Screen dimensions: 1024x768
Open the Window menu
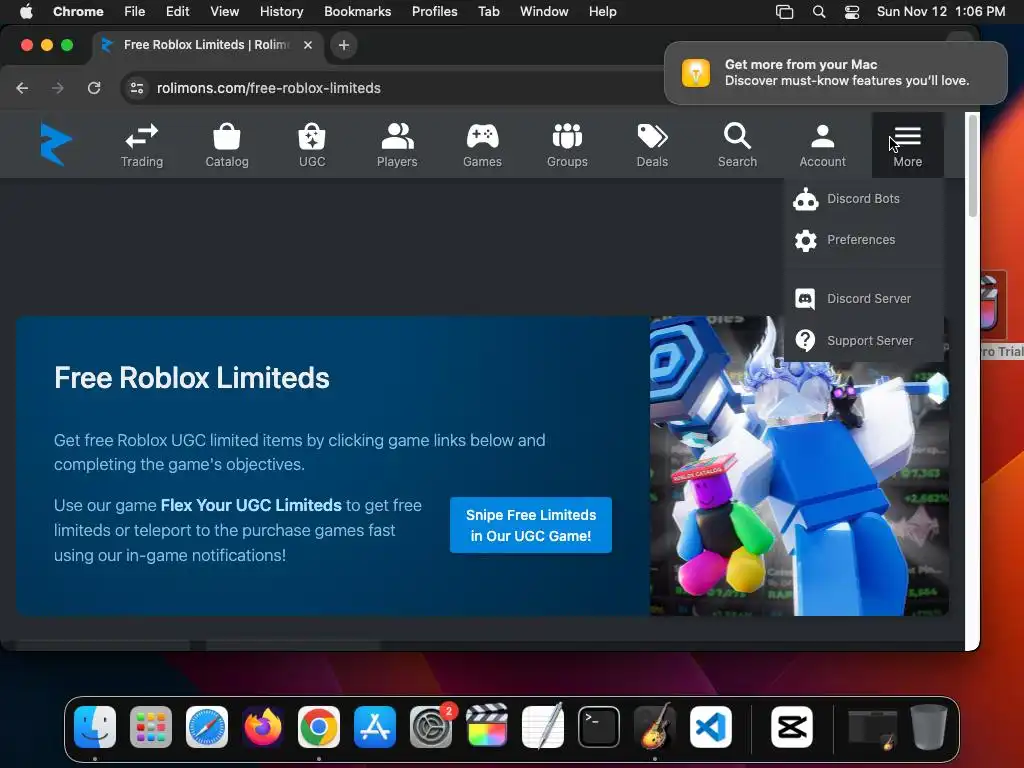[544, 11]
